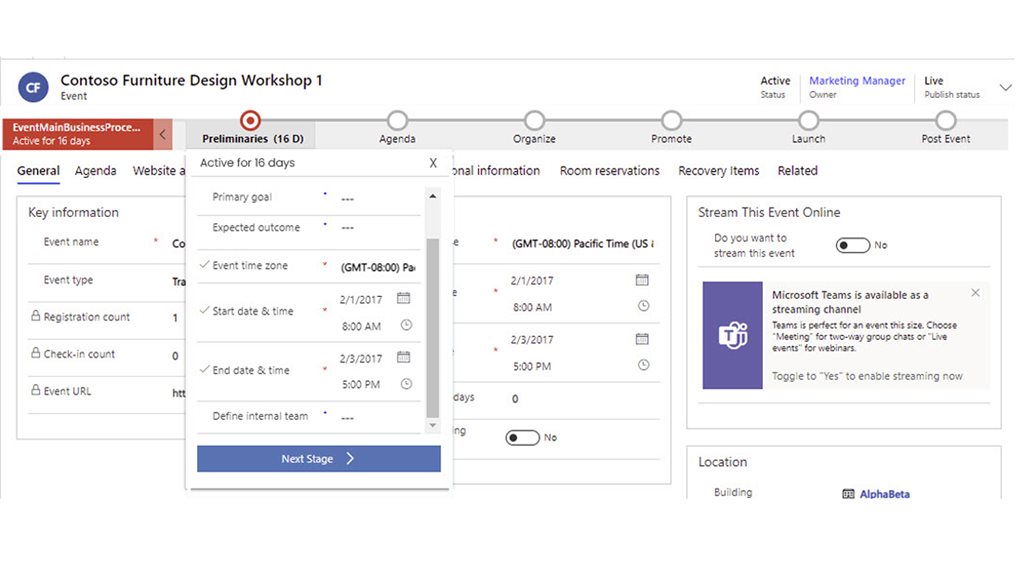Open clock icon beside main form 8:00 AM
Viewport: 1024px width, 576px height.
click(643, 306)
